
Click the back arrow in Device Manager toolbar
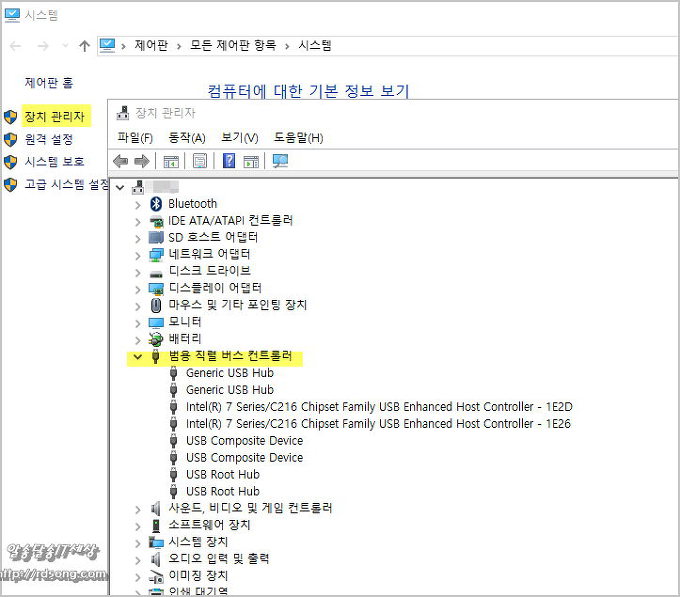[x=120, y=161]
